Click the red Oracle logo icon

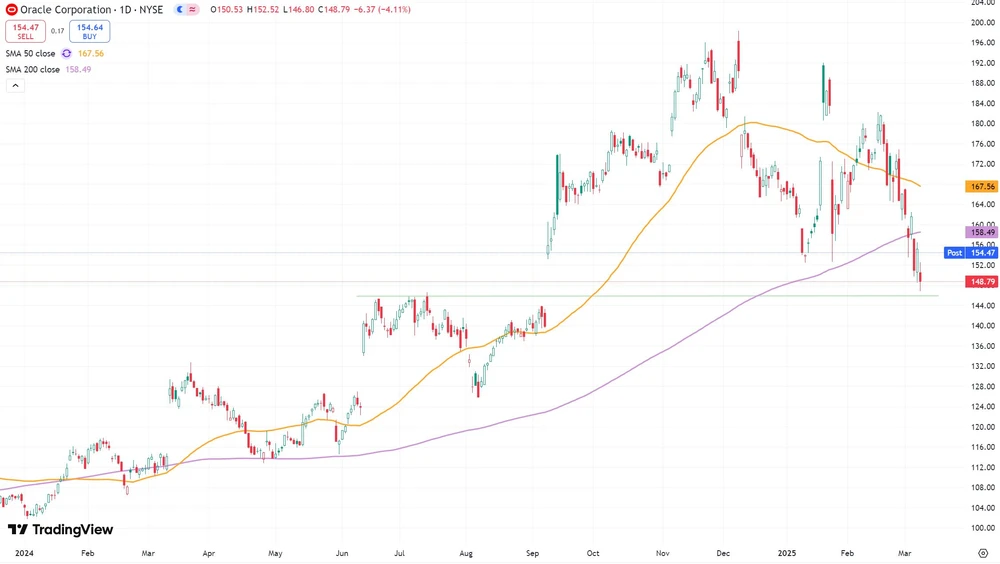point(11,10)
